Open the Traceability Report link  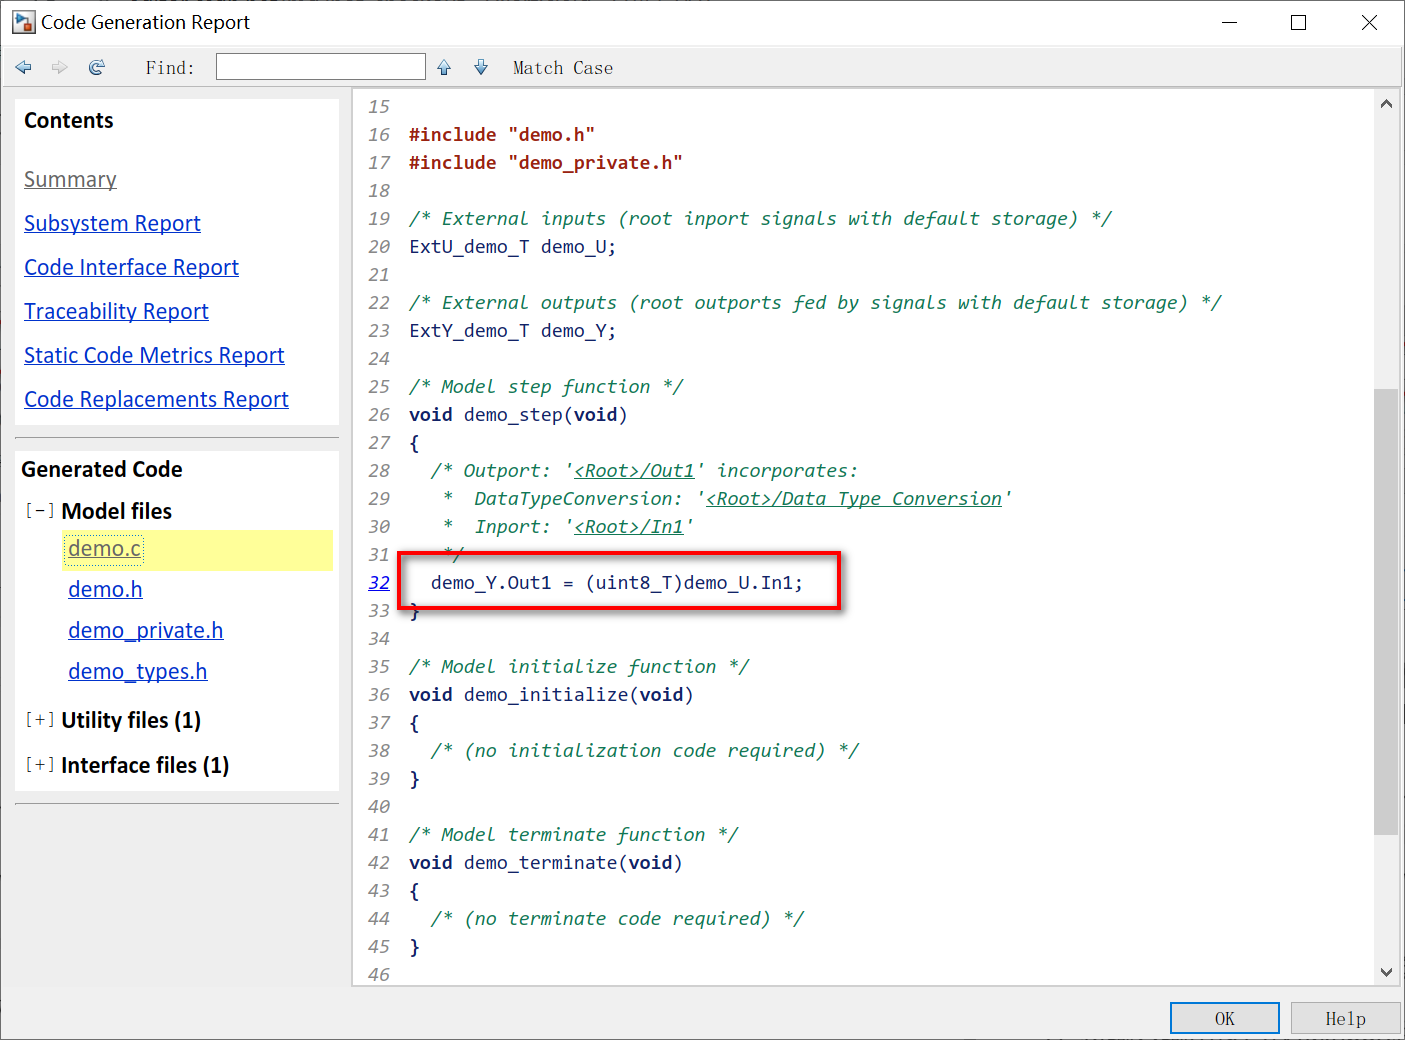tap(116, 312)
